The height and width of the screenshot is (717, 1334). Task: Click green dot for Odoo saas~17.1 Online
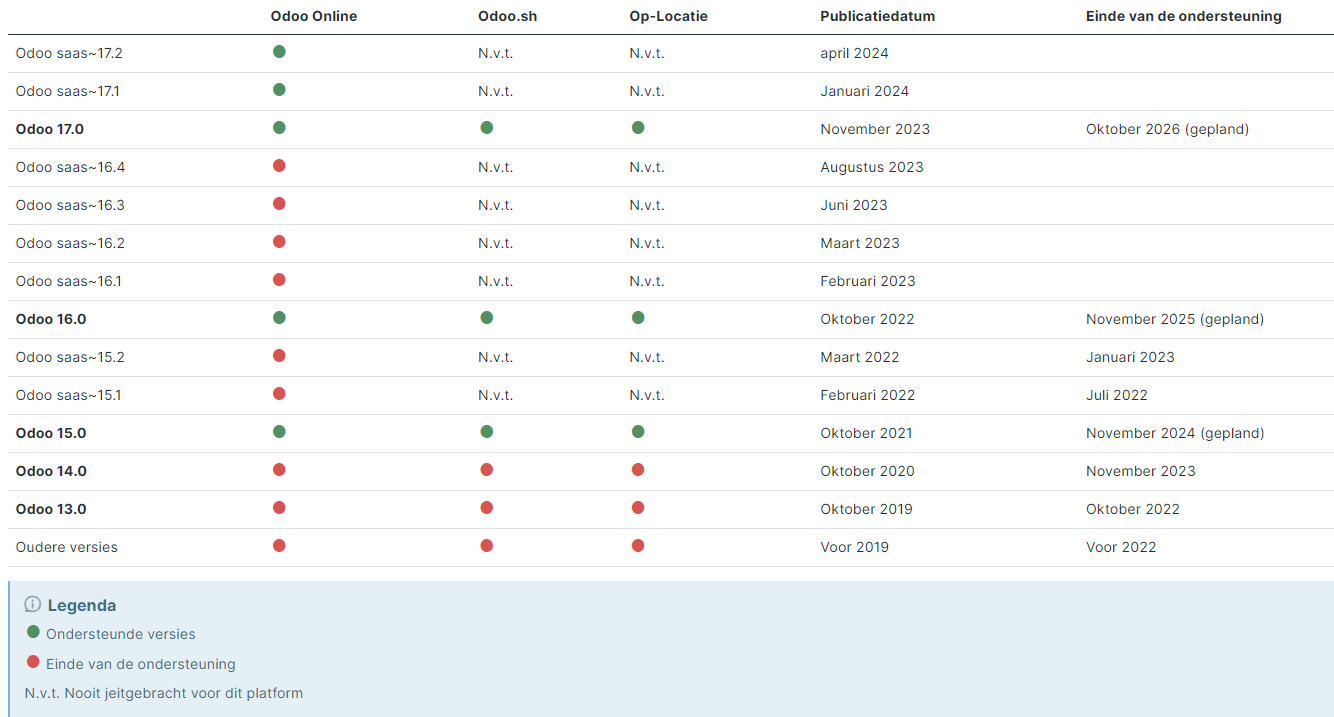coord(279,89)
